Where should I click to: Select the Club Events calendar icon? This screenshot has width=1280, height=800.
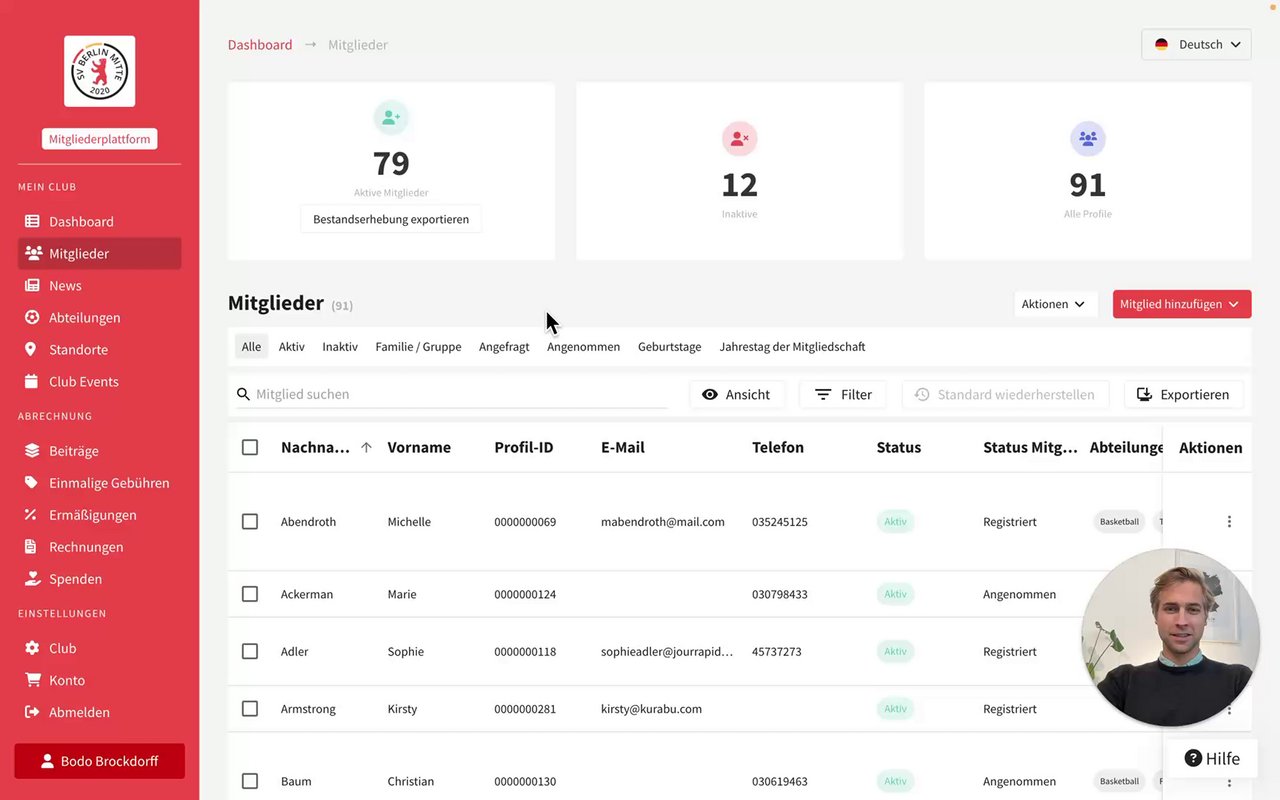(32, 381)
